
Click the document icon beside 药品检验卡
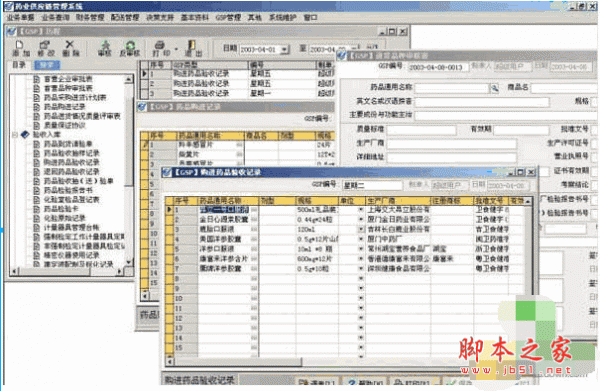coord(37,209)
